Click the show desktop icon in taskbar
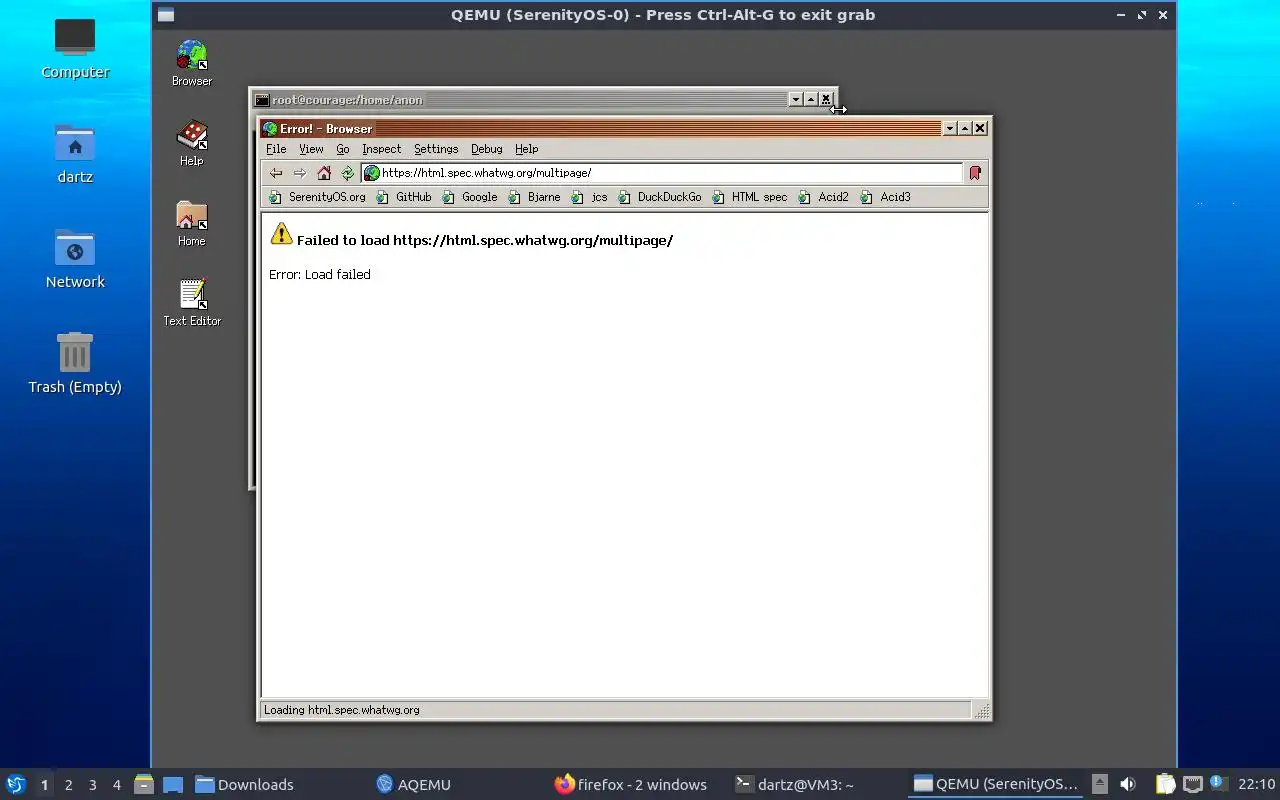 [x=172, y=784]
